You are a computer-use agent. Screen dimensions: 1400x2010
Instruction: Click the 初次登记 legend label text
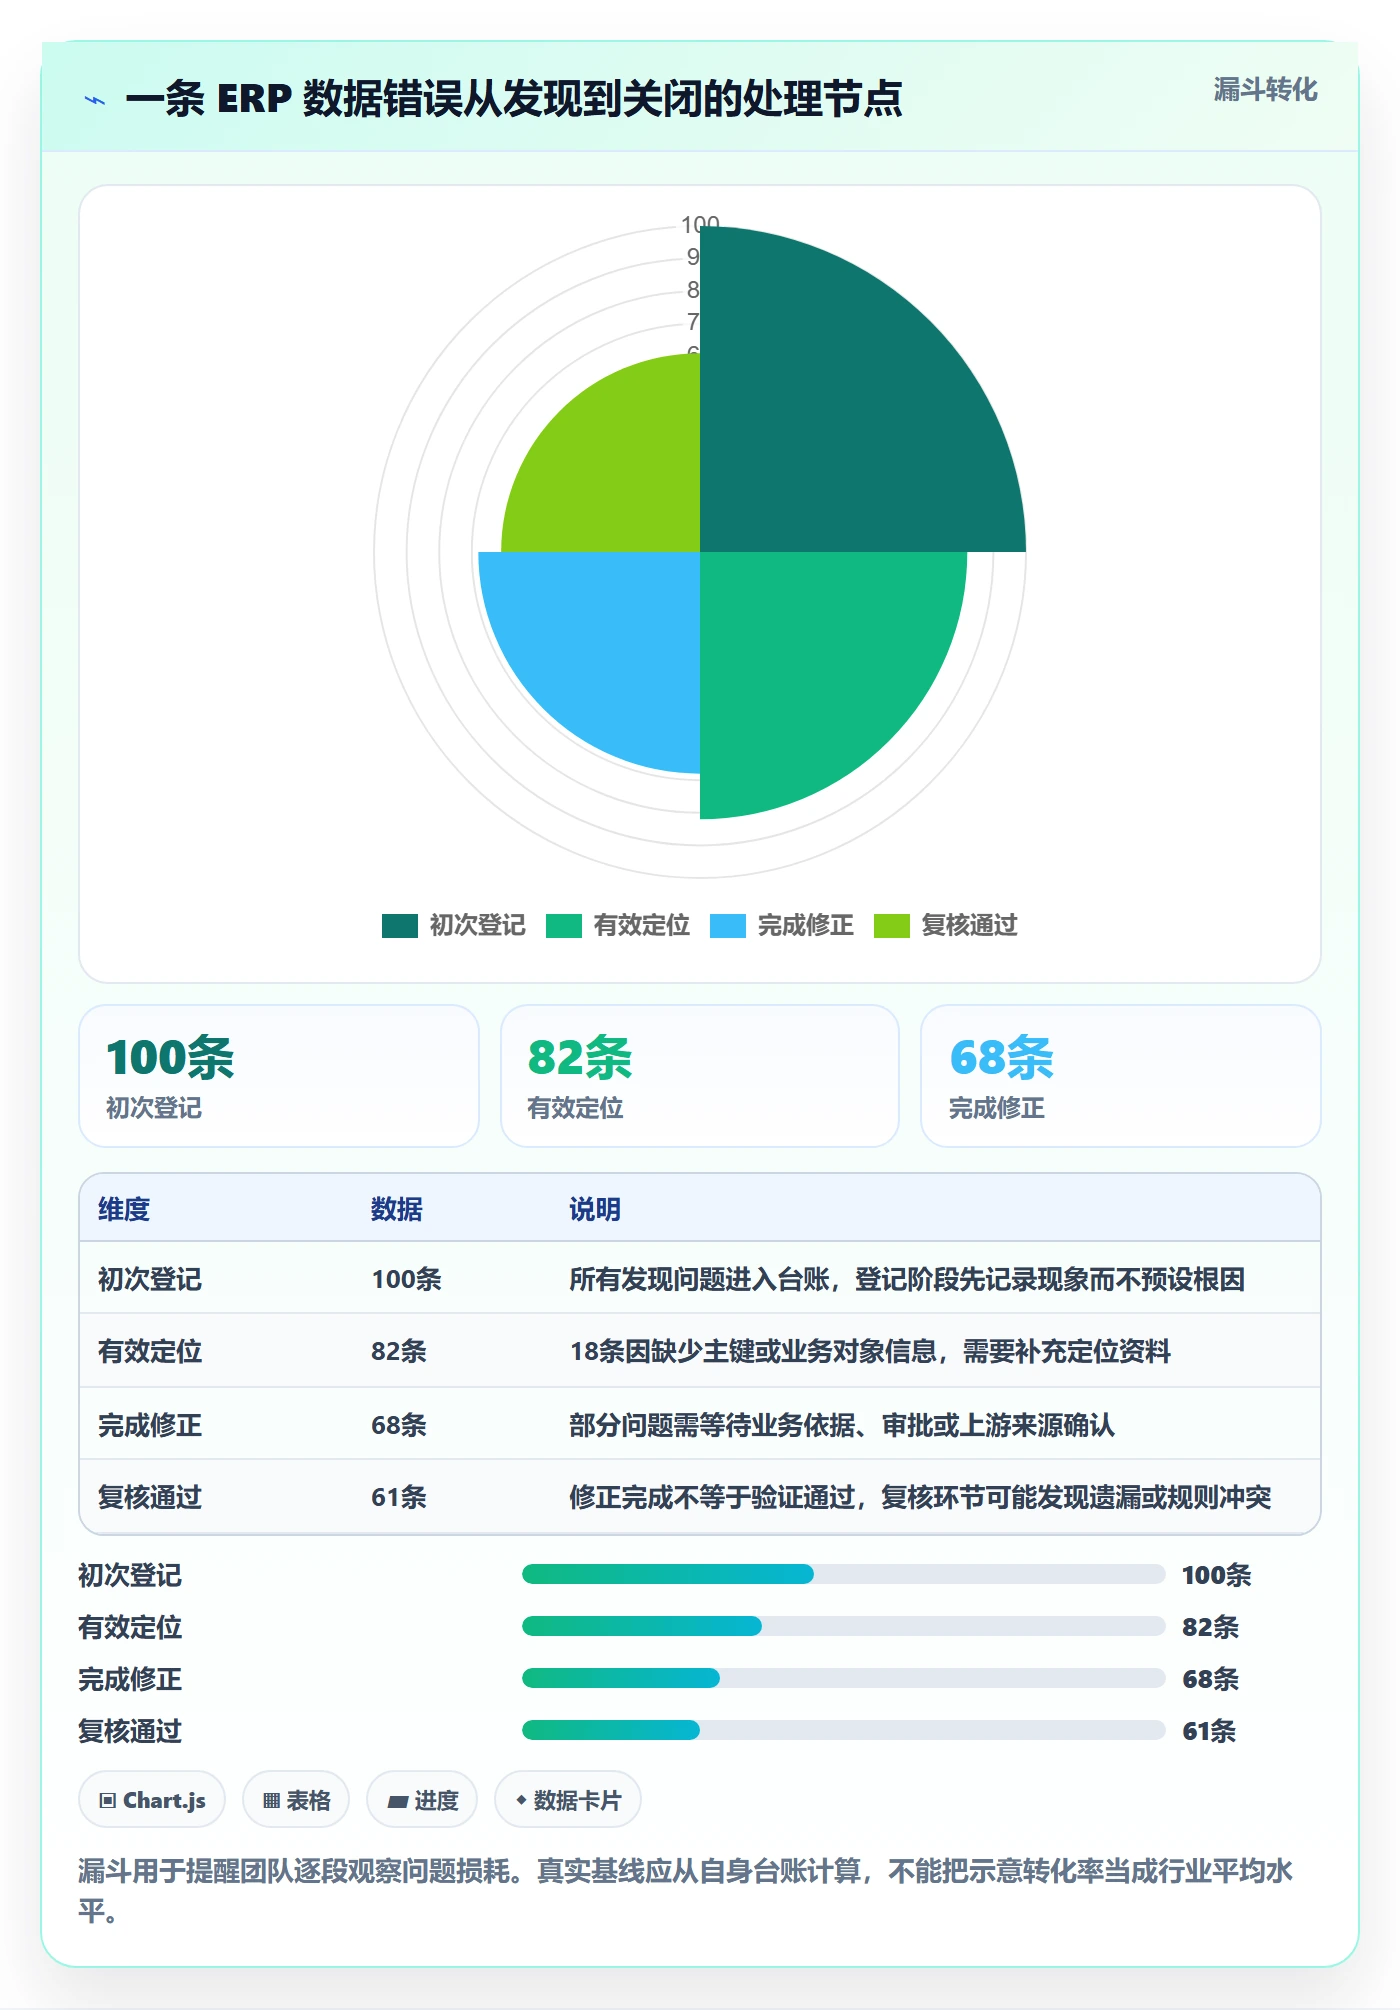coord(477,926)
